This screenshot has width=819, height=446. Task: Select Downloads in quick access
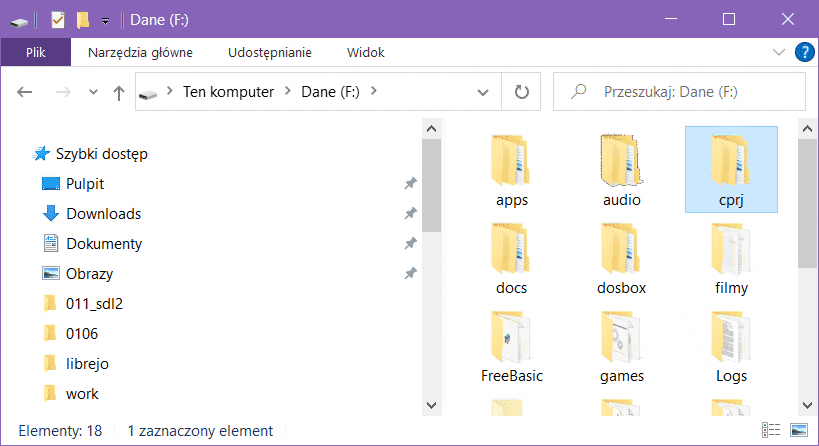103,214
